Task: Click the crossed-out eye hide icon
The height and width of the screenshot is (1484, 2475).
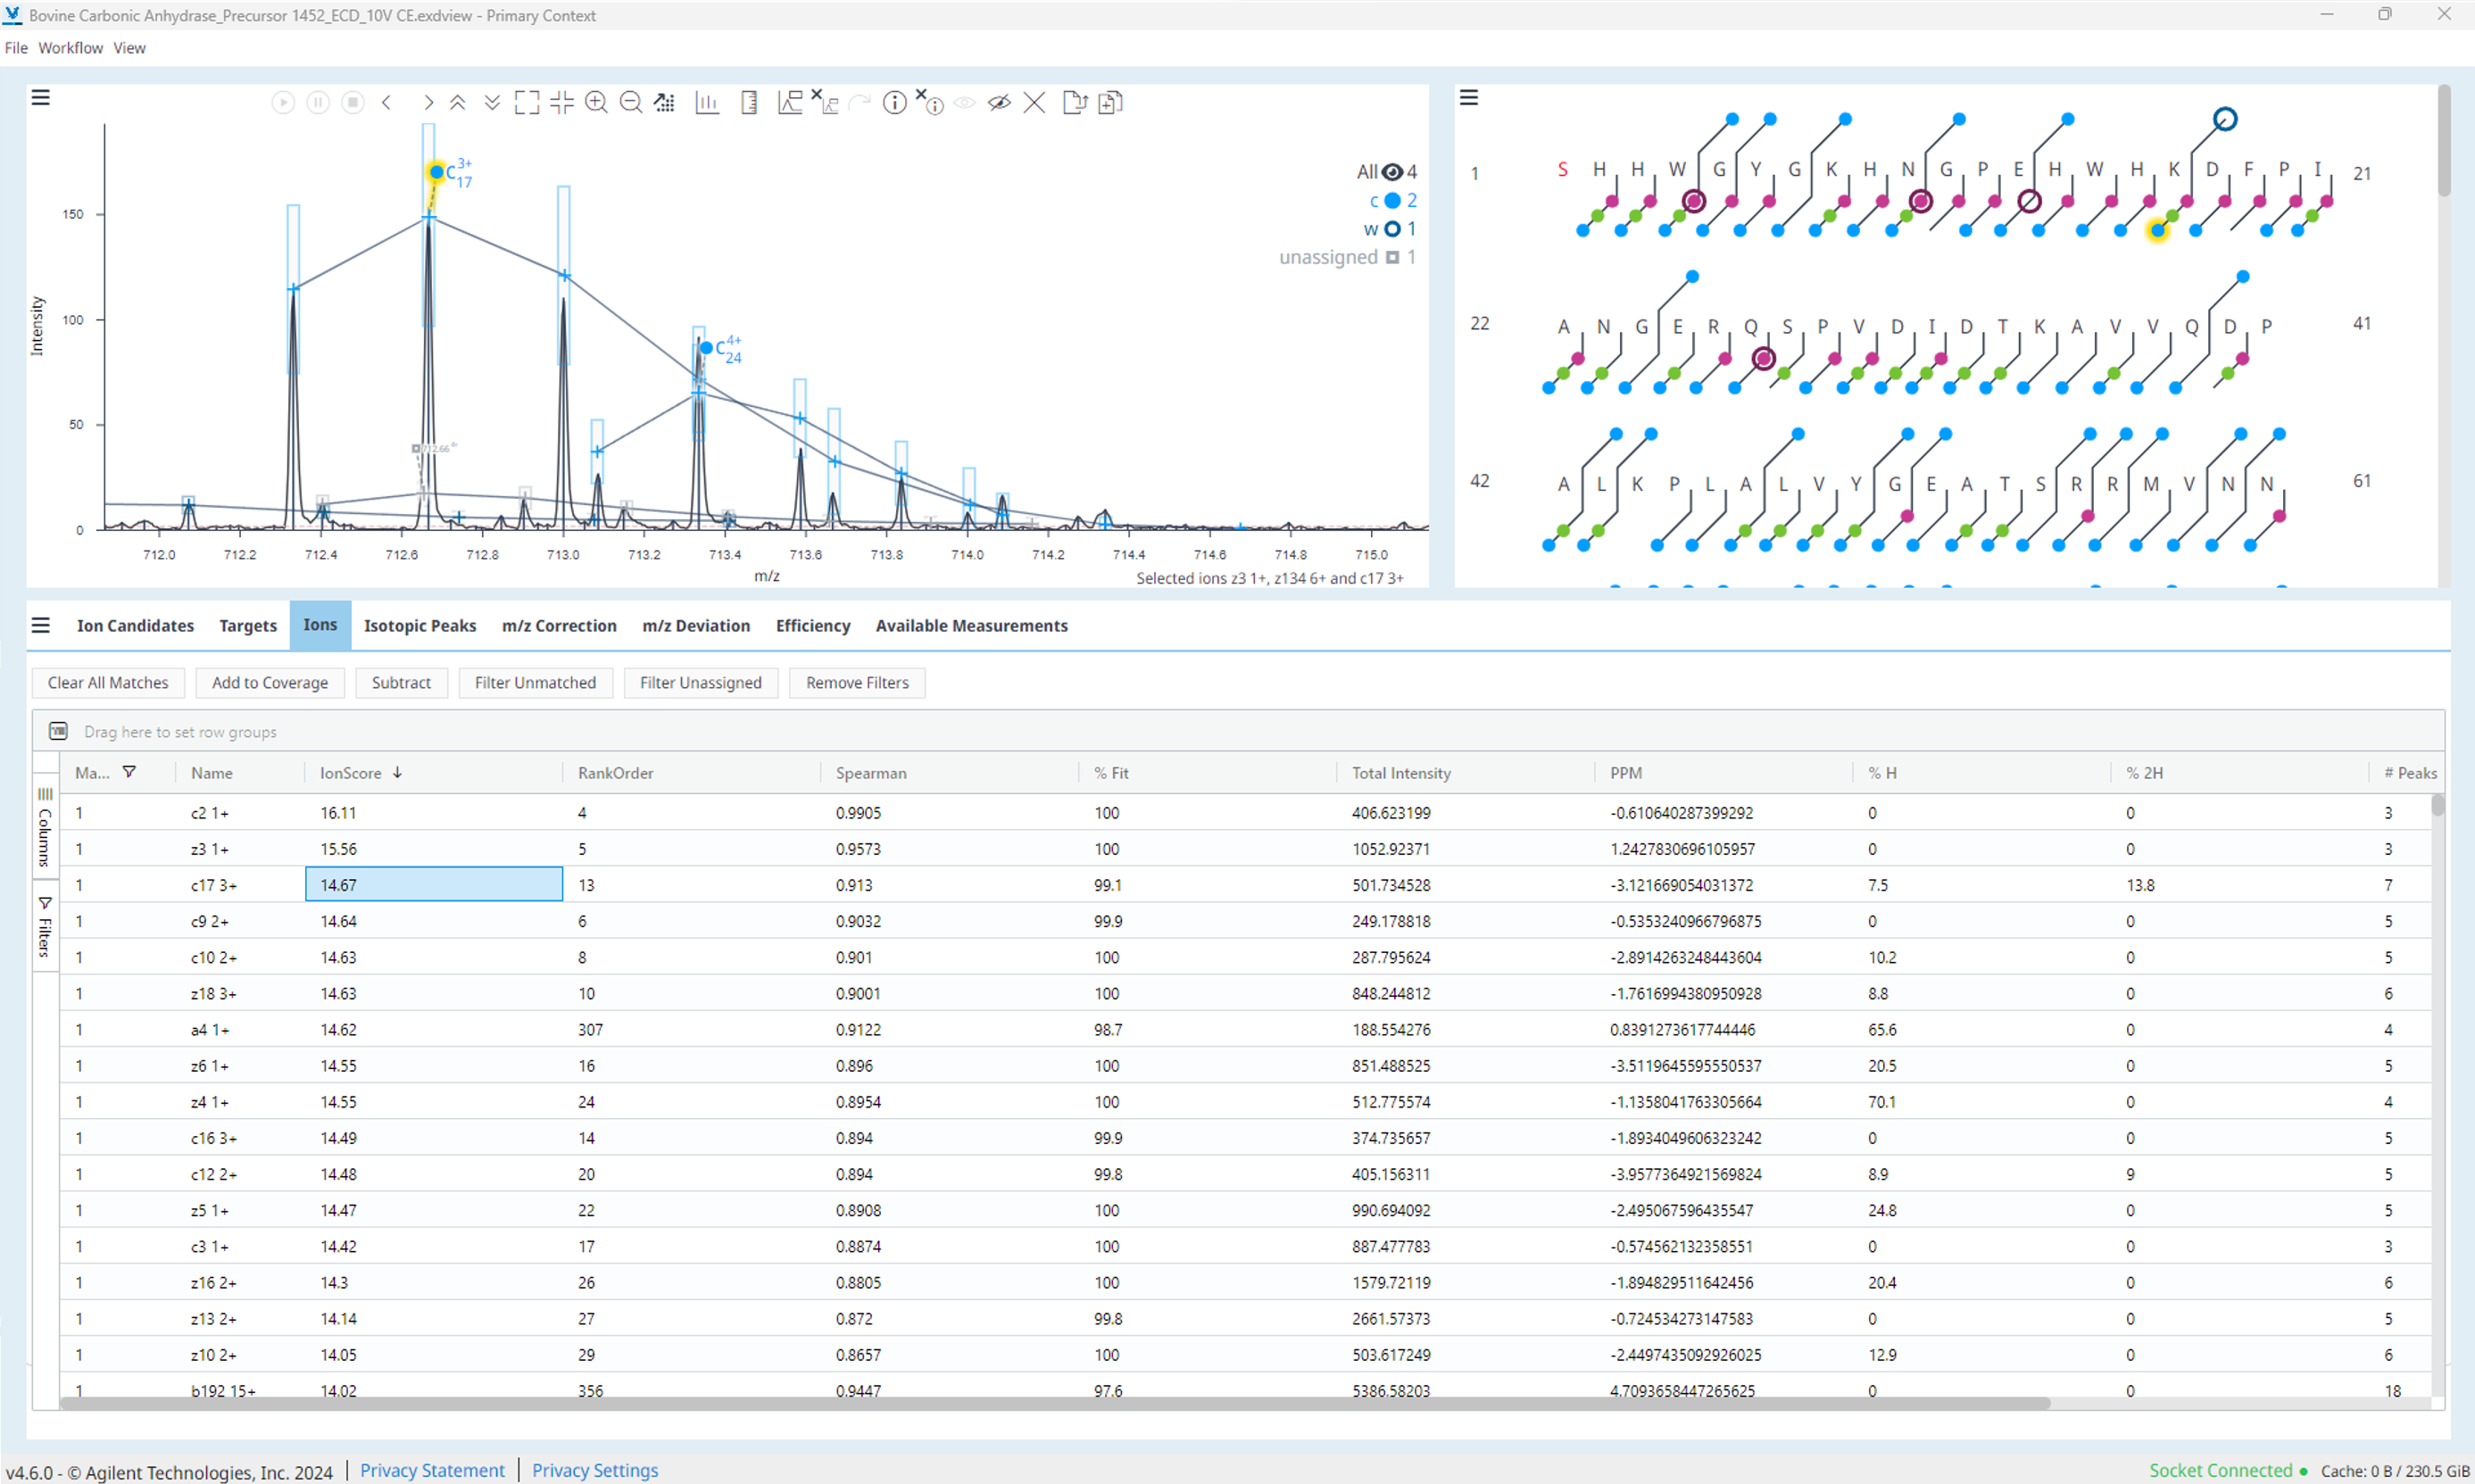Action: coord(999,102)
